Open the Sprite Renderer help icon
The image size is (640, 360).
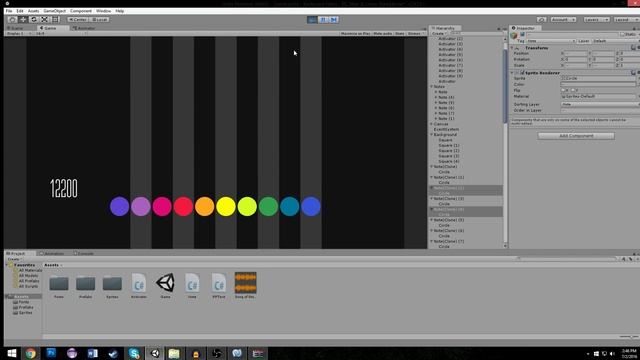pyautogui.click(x=633, y=73)
